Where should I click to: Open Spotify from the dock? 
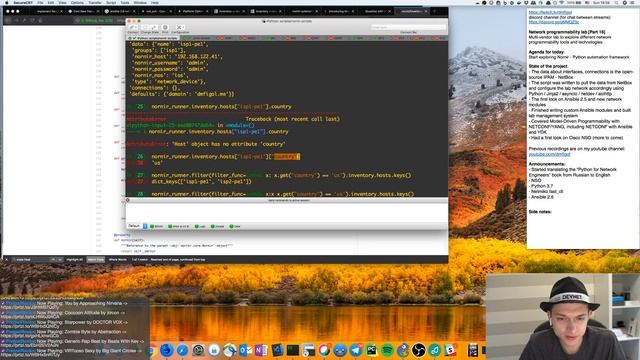tap(387, 350)
